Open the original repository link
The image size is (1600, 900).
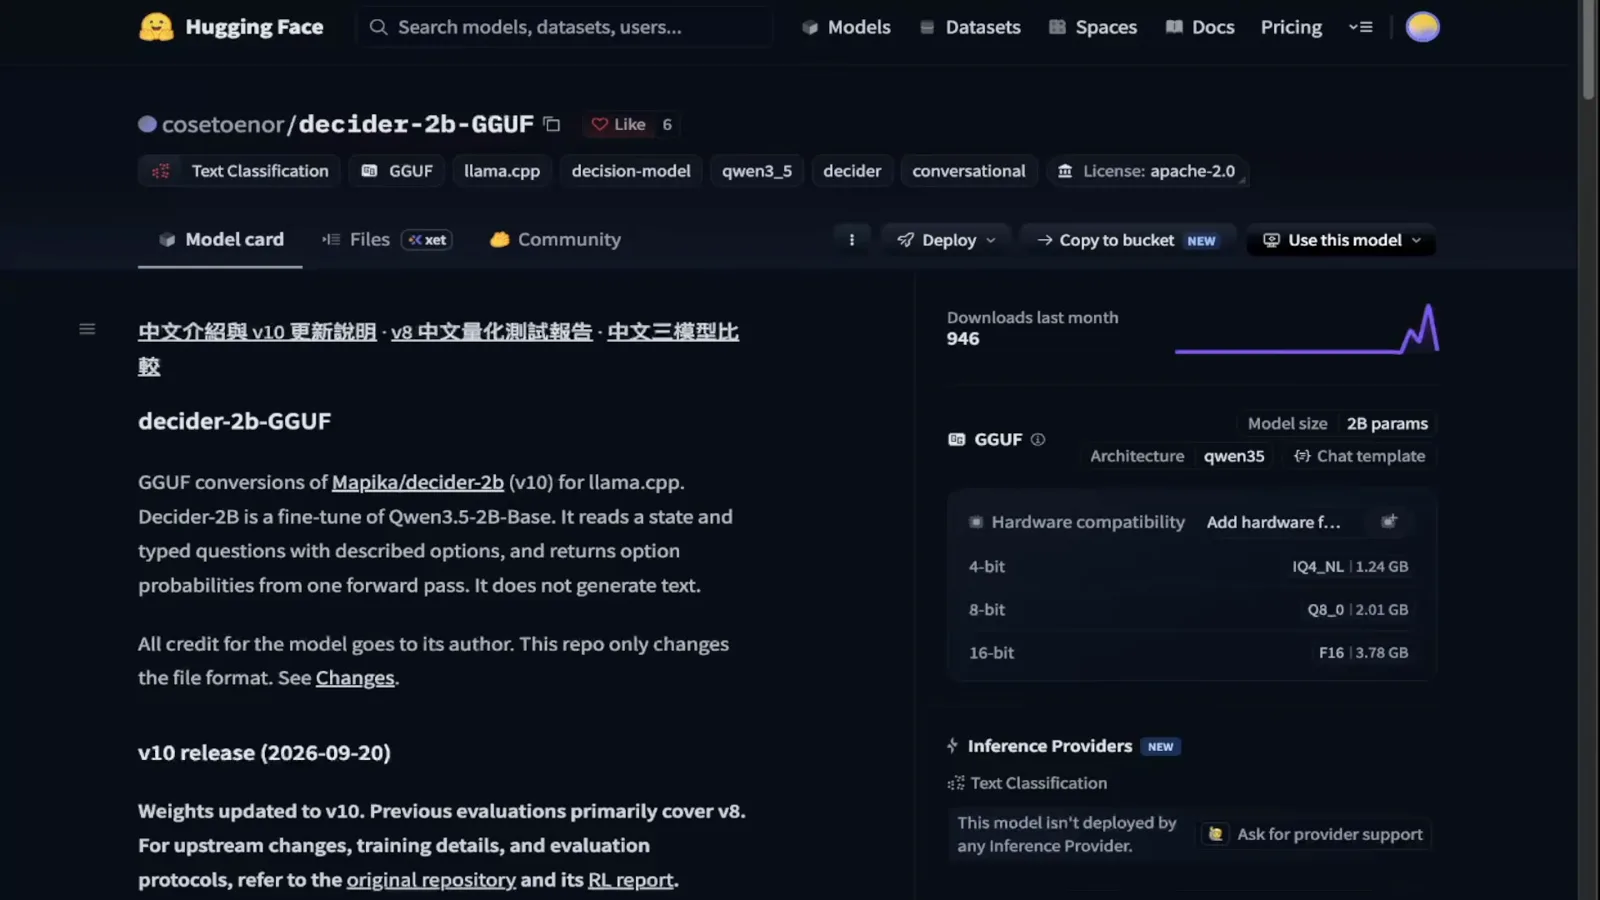[431, 880]
